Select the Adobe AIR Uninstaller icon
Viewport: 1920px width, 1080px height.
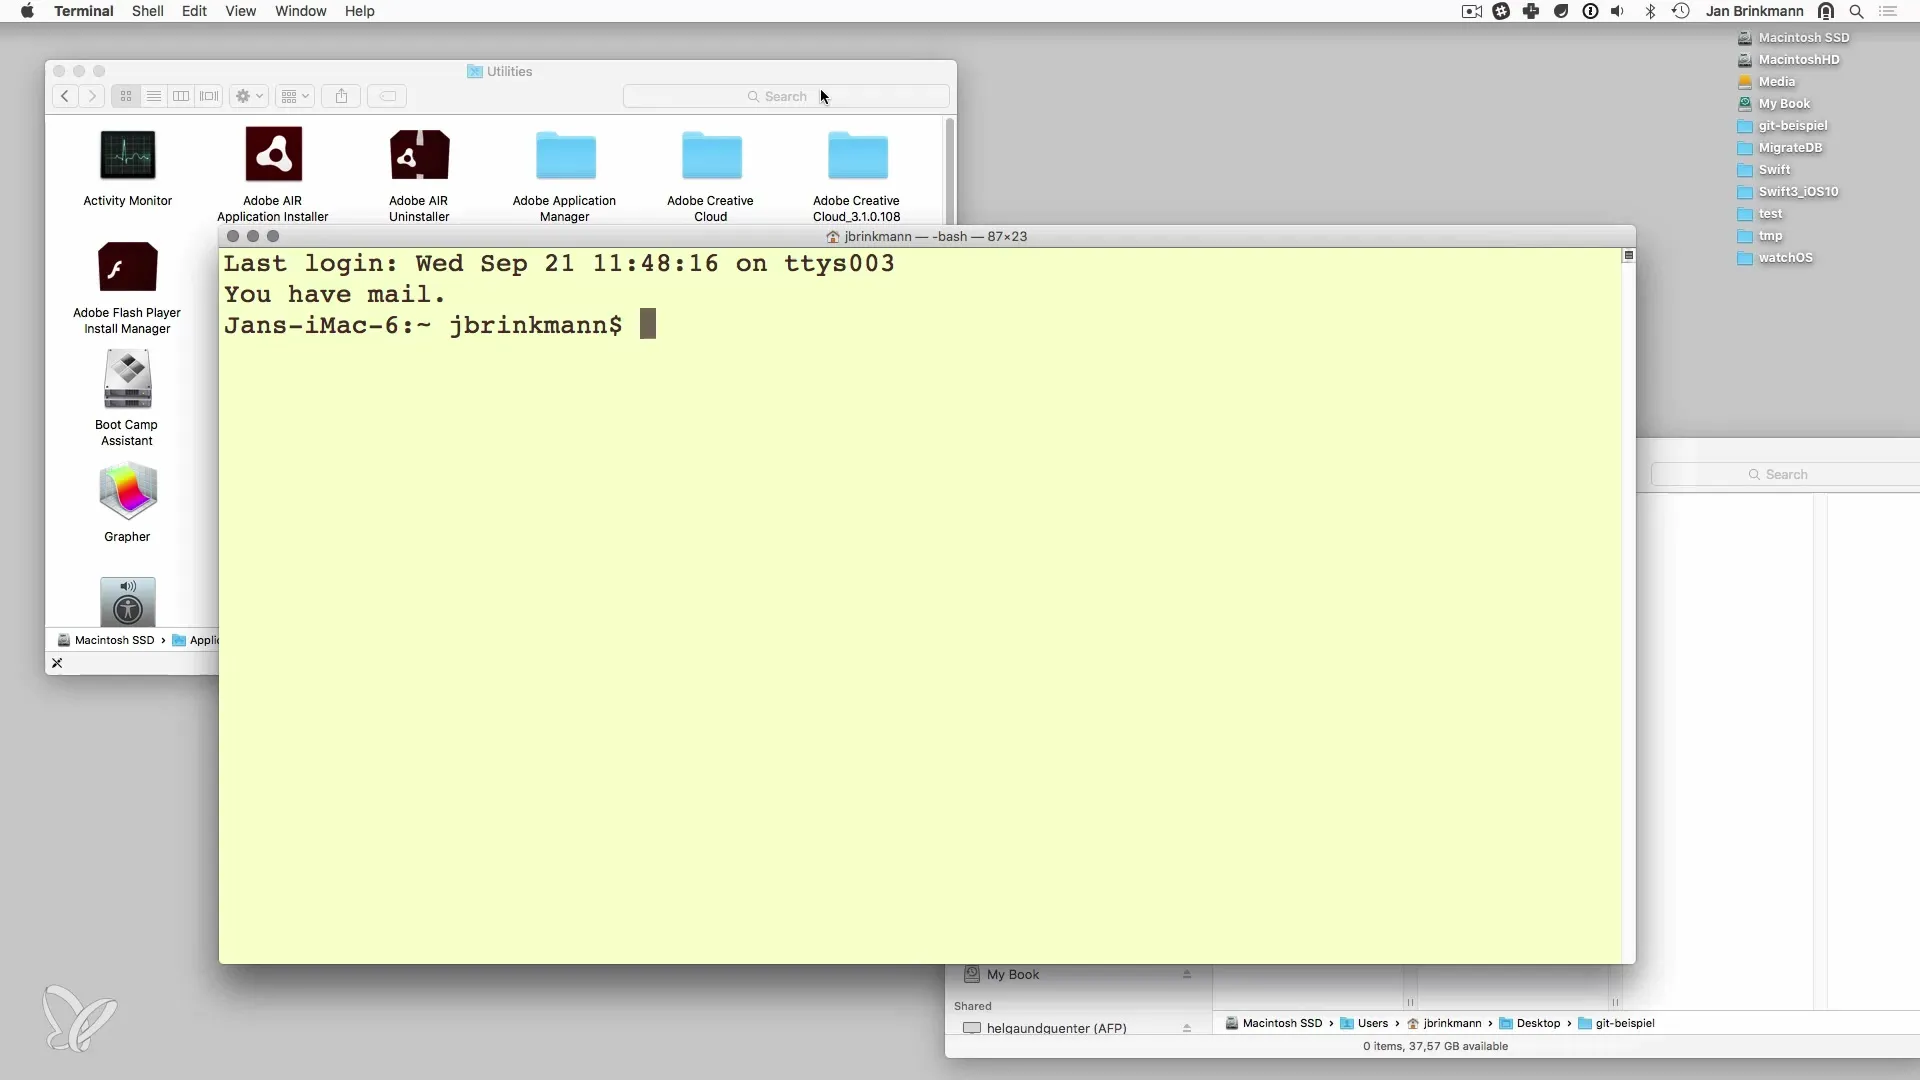point(419,155)
